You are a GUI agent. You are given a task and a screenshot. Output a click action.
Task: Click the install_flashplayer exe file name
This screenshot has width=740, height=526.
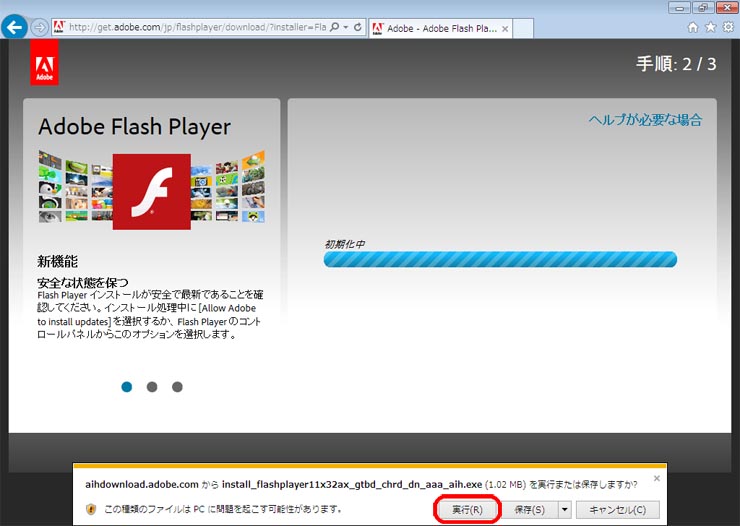pyautogui.click(x=352, y=484)
